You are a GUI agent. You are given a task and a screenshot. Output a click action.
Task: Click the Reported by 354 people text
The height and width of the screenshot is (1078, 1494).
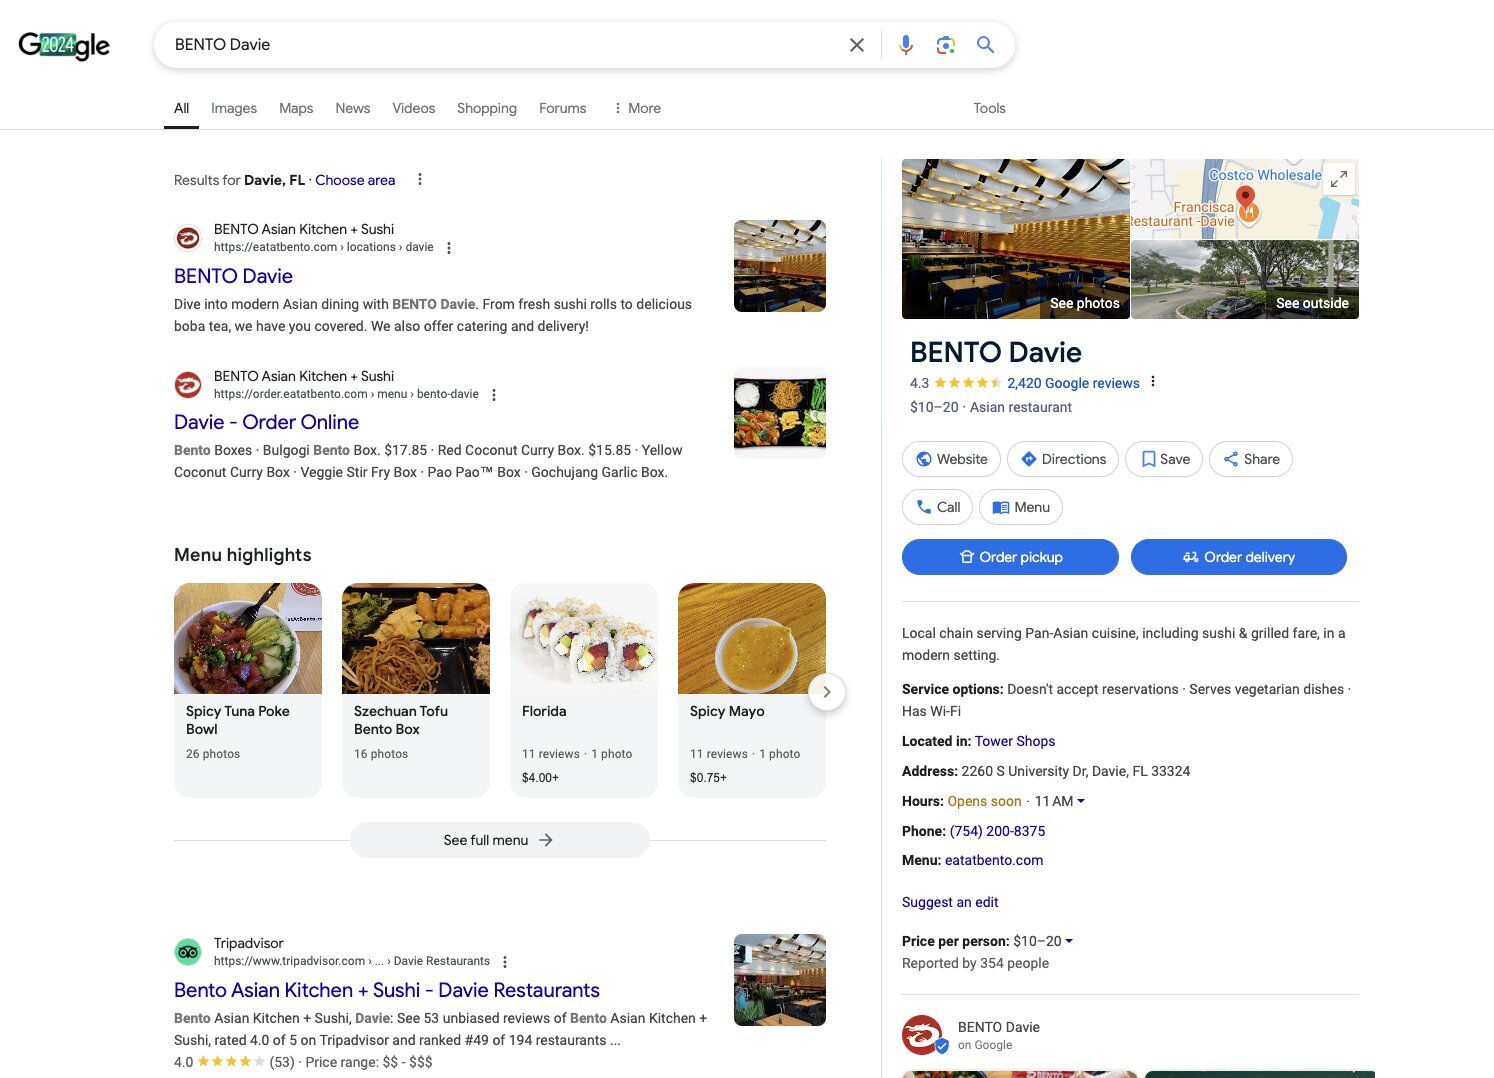point(975,963)
